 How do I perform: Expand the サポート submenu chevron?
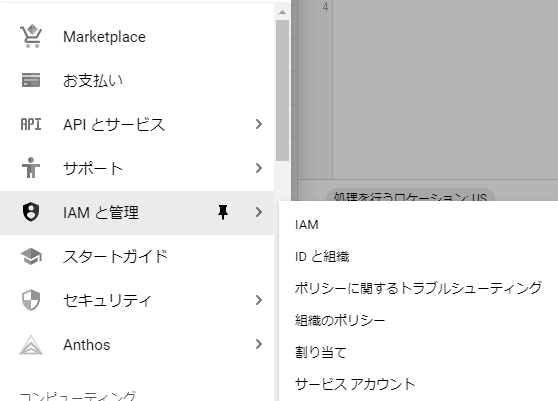259,168
